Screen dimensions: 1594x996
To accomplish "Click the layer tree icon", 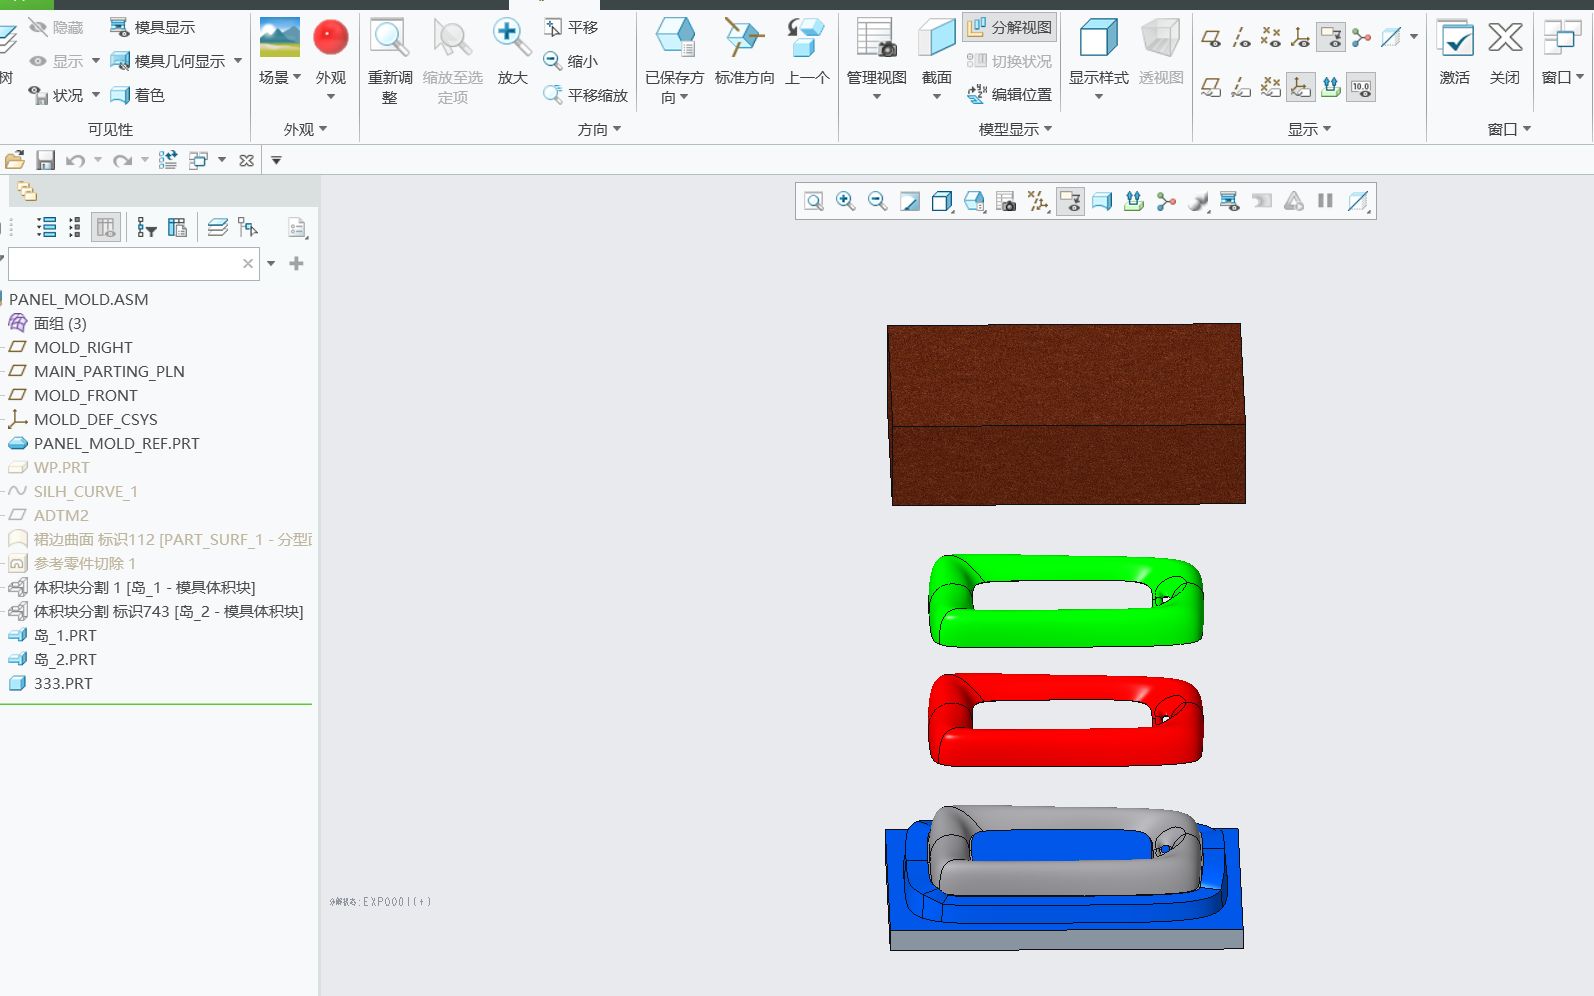I will click(x=217, y=228).
